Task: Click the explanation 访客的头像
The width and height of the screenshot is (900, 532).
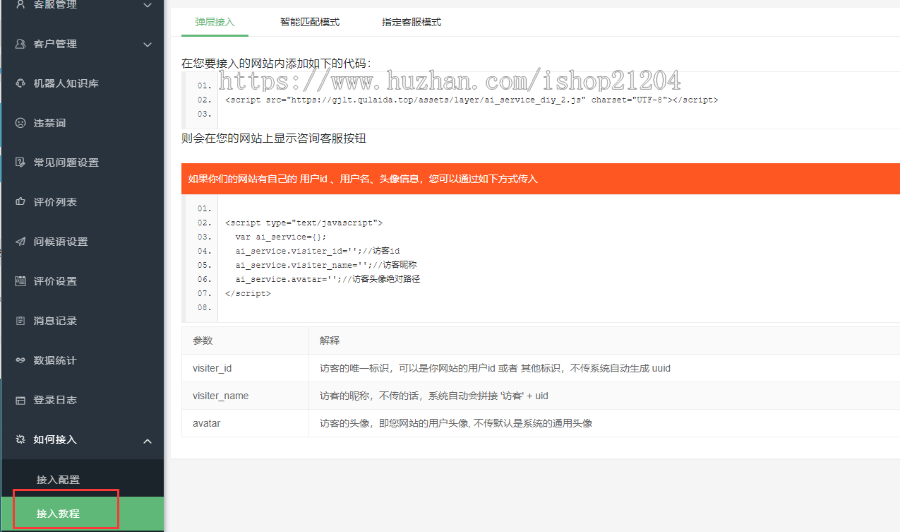Action: (456, 424)
